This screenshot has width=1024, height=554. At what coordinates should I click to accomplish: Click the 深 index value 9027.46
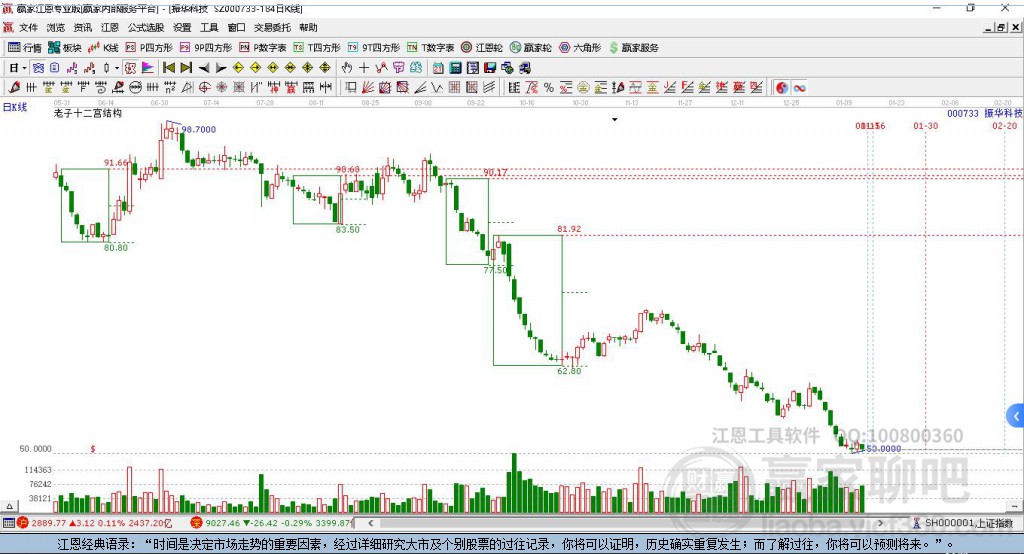tap(222, 523)
